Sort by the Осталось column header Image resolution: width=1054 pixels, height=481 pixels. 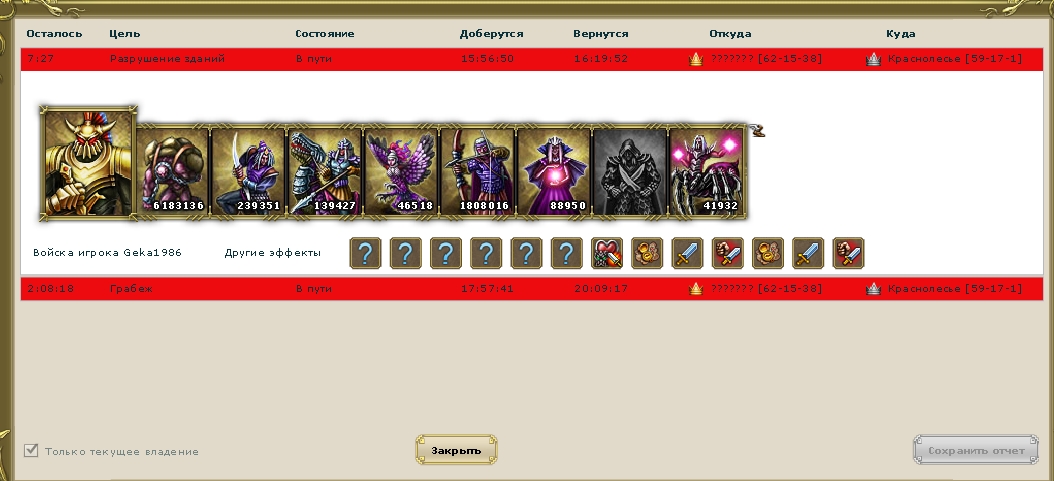[54, 34]
